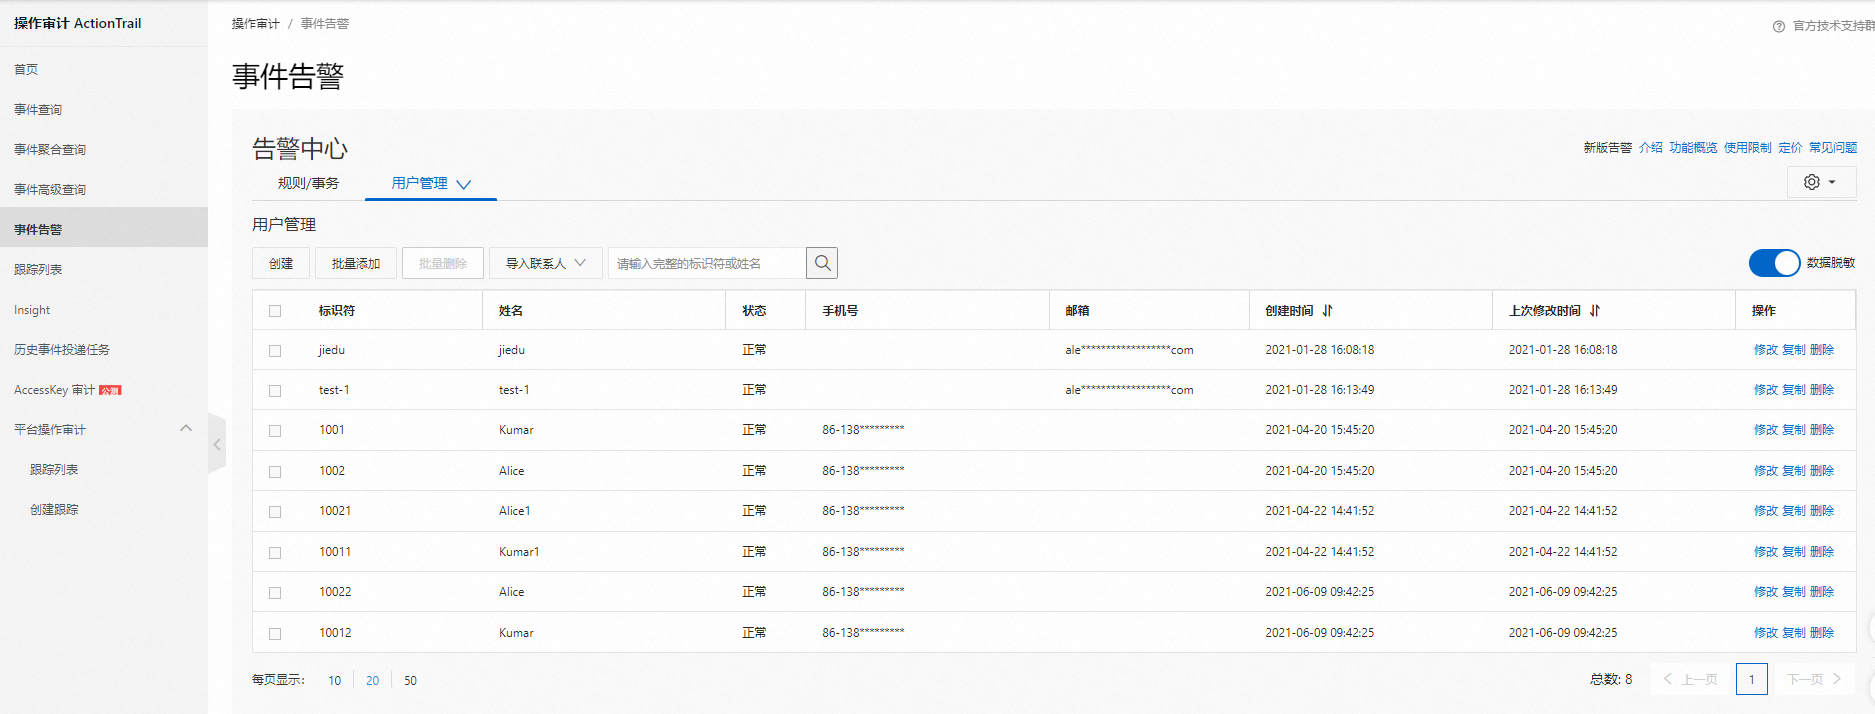Sort by last modified time column
1875x714 pixels.
click(1595, 311)
